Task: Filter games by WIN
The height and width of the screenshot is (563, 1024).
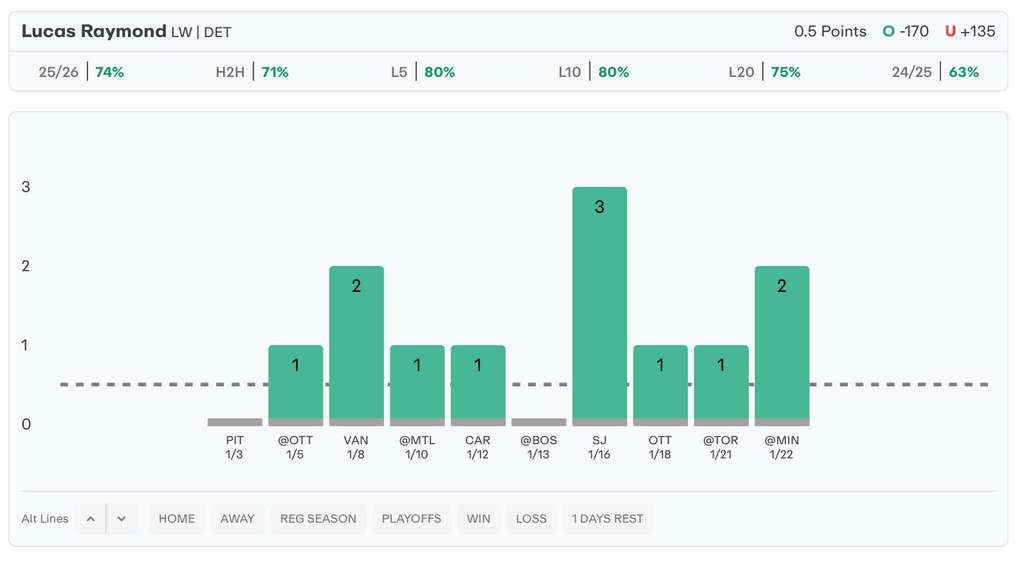Action: click(x=479, y=519)
